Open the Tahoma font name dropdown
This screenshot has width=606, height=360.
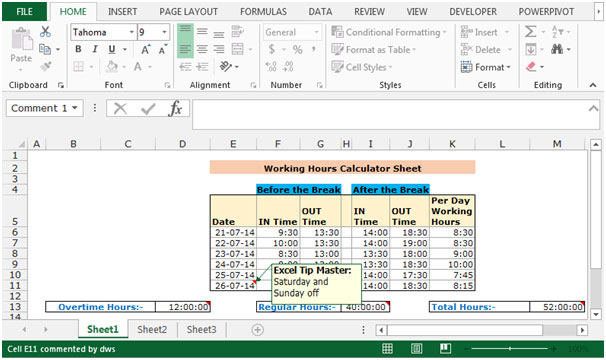pyautogui.click(x=132, y=32)
